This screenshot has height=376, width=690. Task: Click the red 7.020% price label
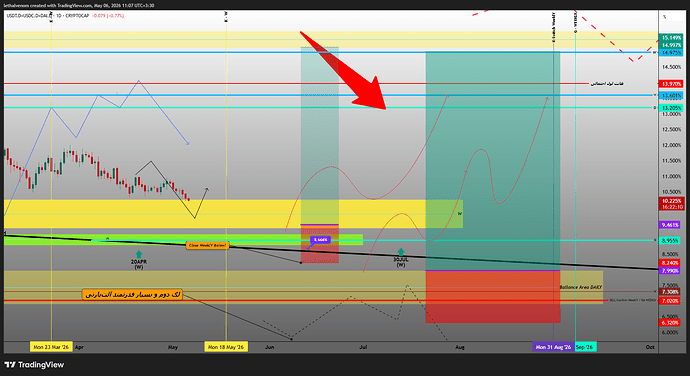670,301
